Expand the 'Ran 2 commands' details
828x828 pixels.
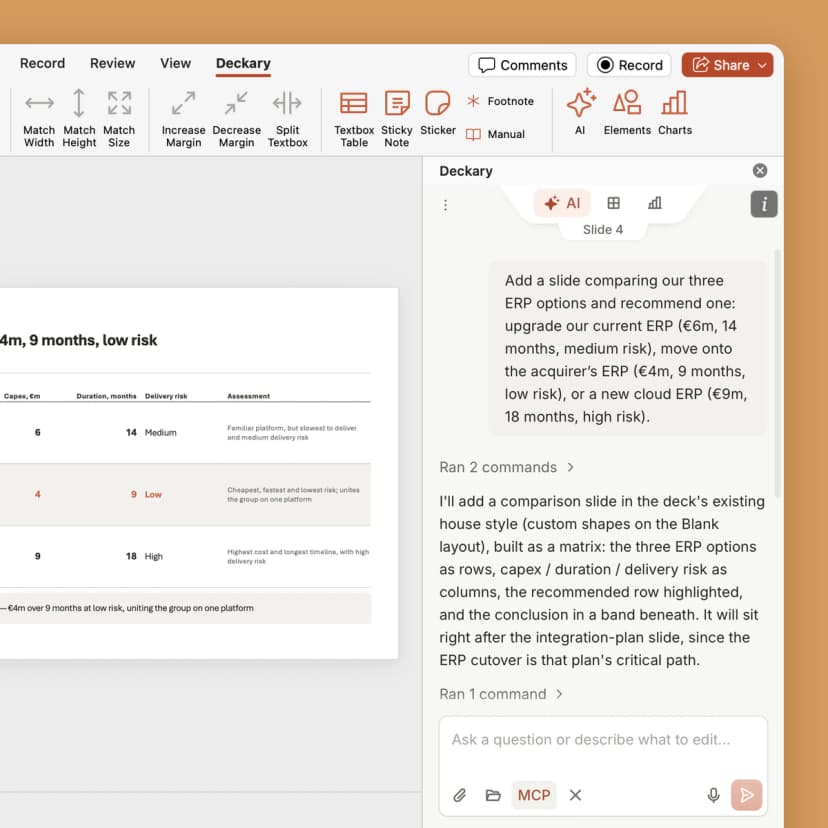[506, 467]
